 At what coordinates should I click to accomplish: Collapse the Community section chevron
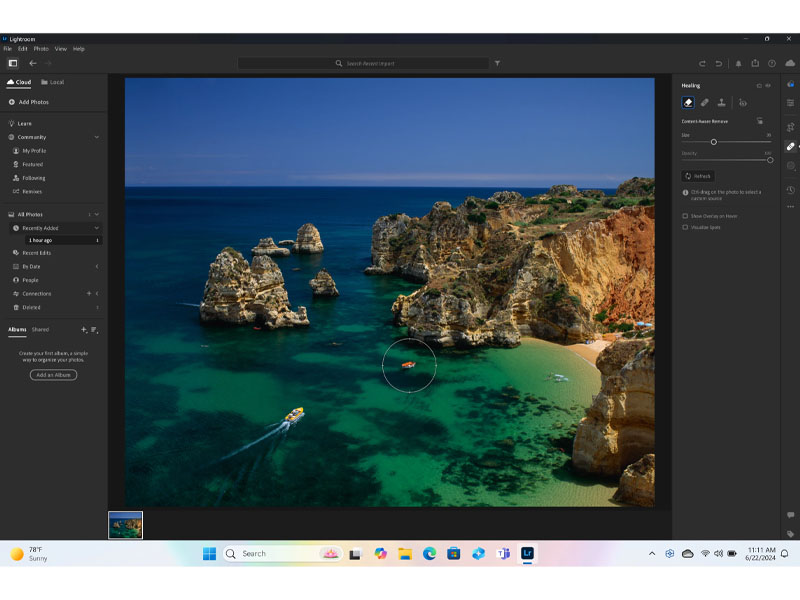(96, 137)
